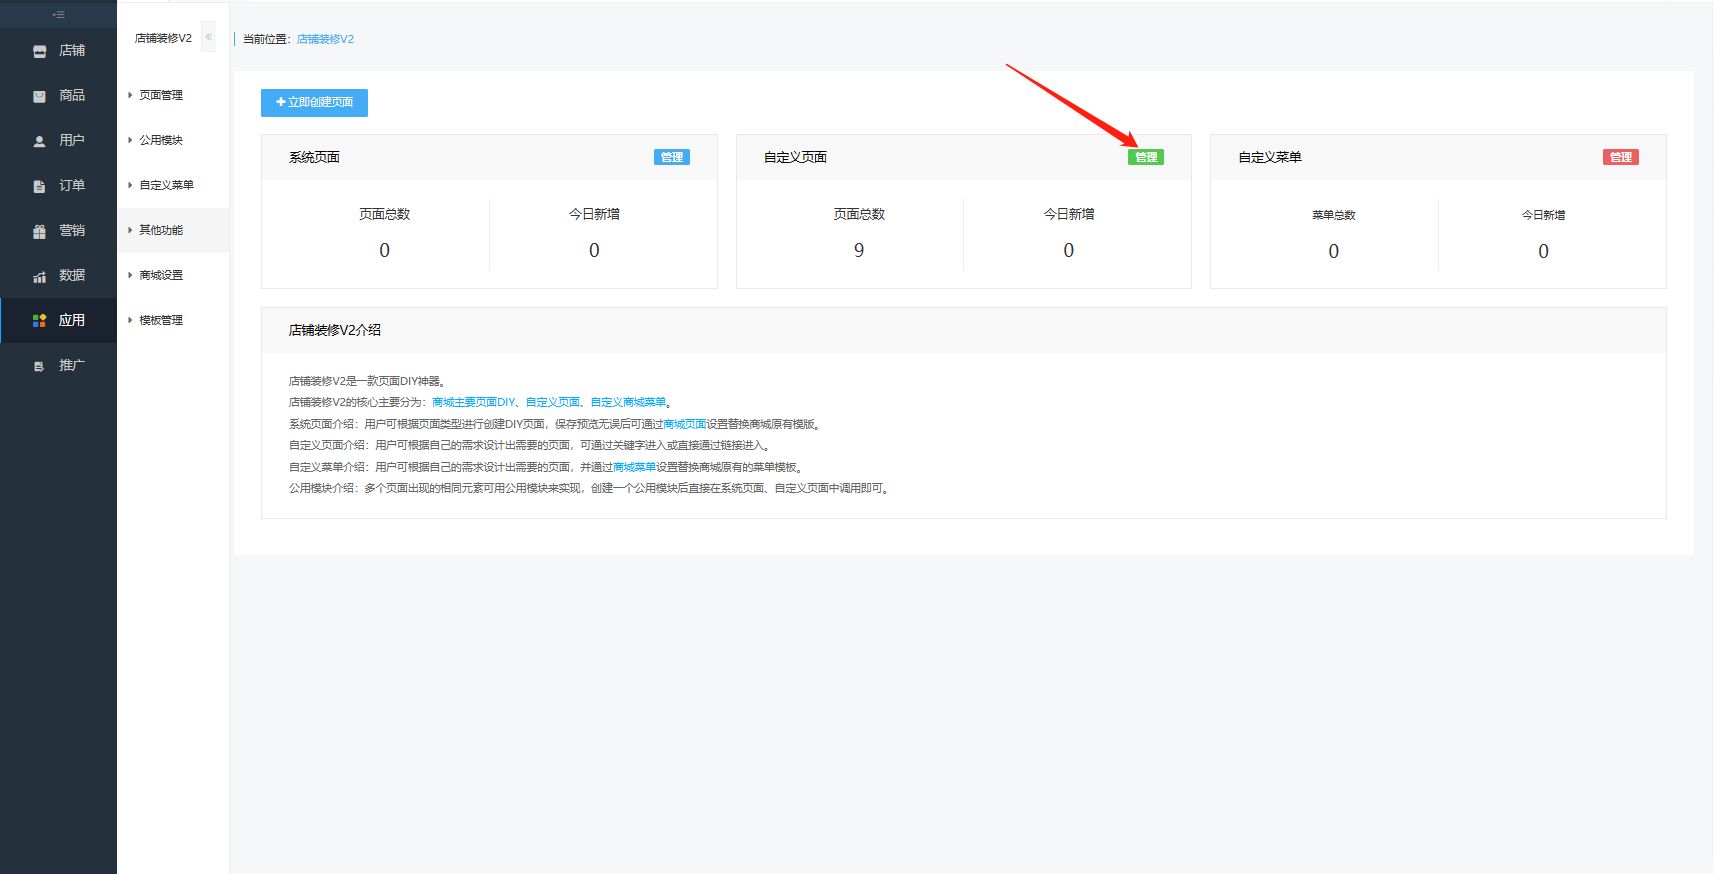This screenshot has width=1714, height=874.
Task: Expand the 页面管理 submenu
Action: (173, 95)
